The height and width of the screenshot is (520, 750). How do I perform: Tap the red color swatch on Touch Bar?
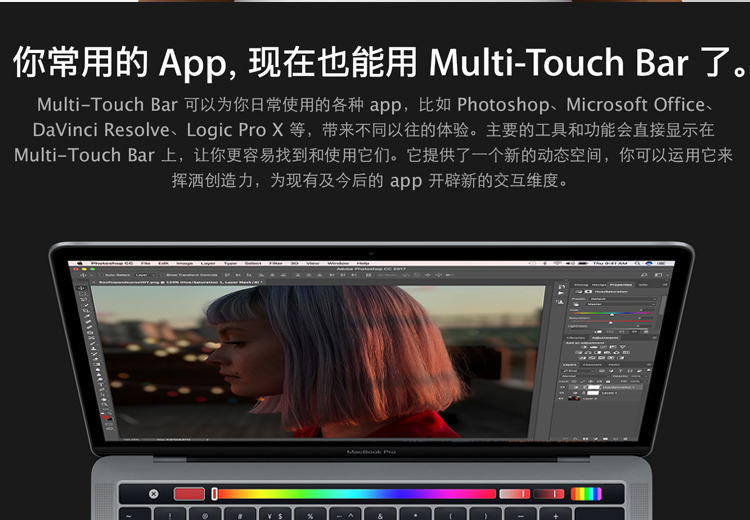(x=189, y=494)
